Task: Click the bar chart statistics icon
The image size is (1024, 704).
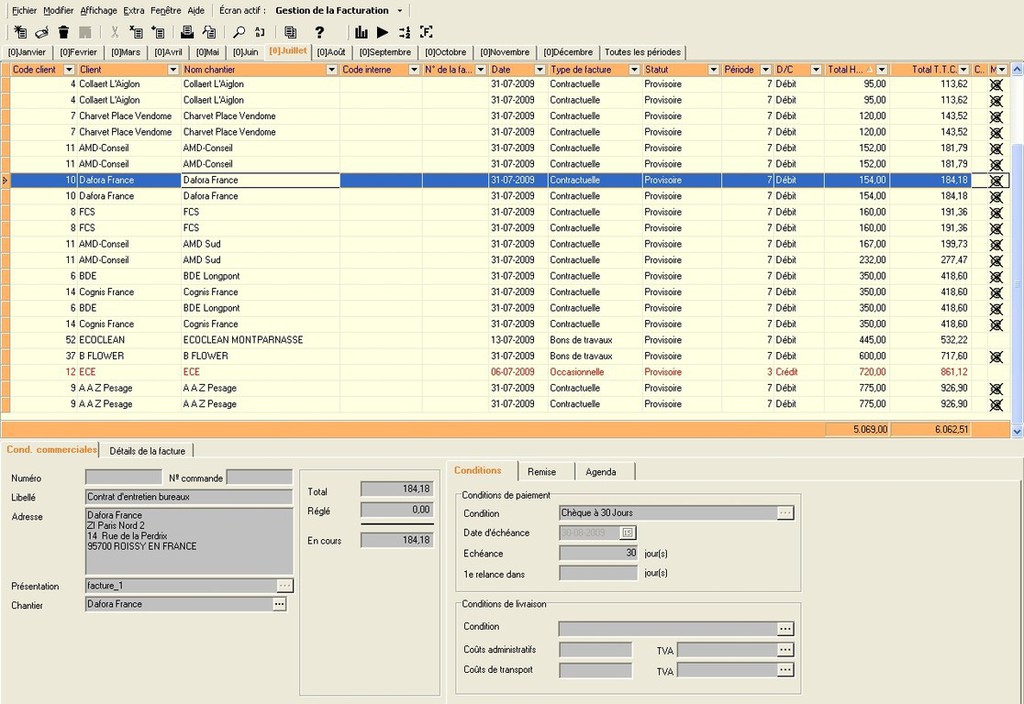Action: click(x=361, y=32)
